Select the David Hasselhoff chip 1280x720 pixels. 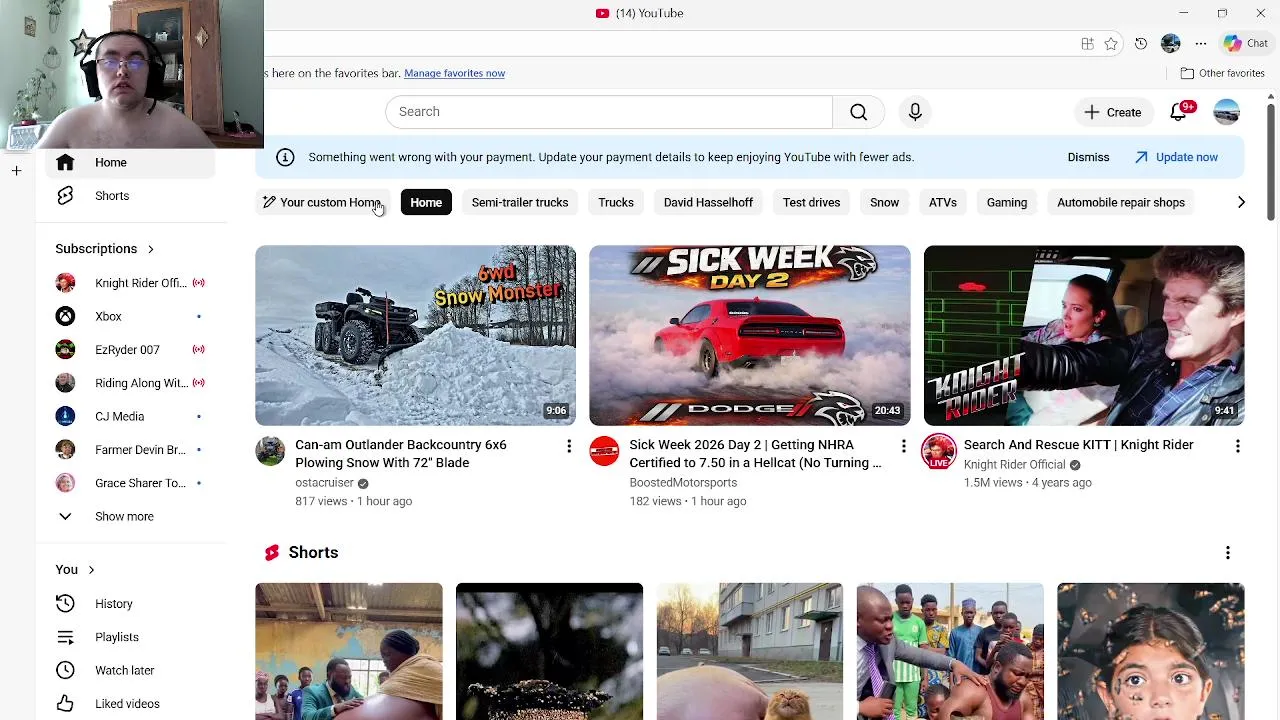(708, 203)
